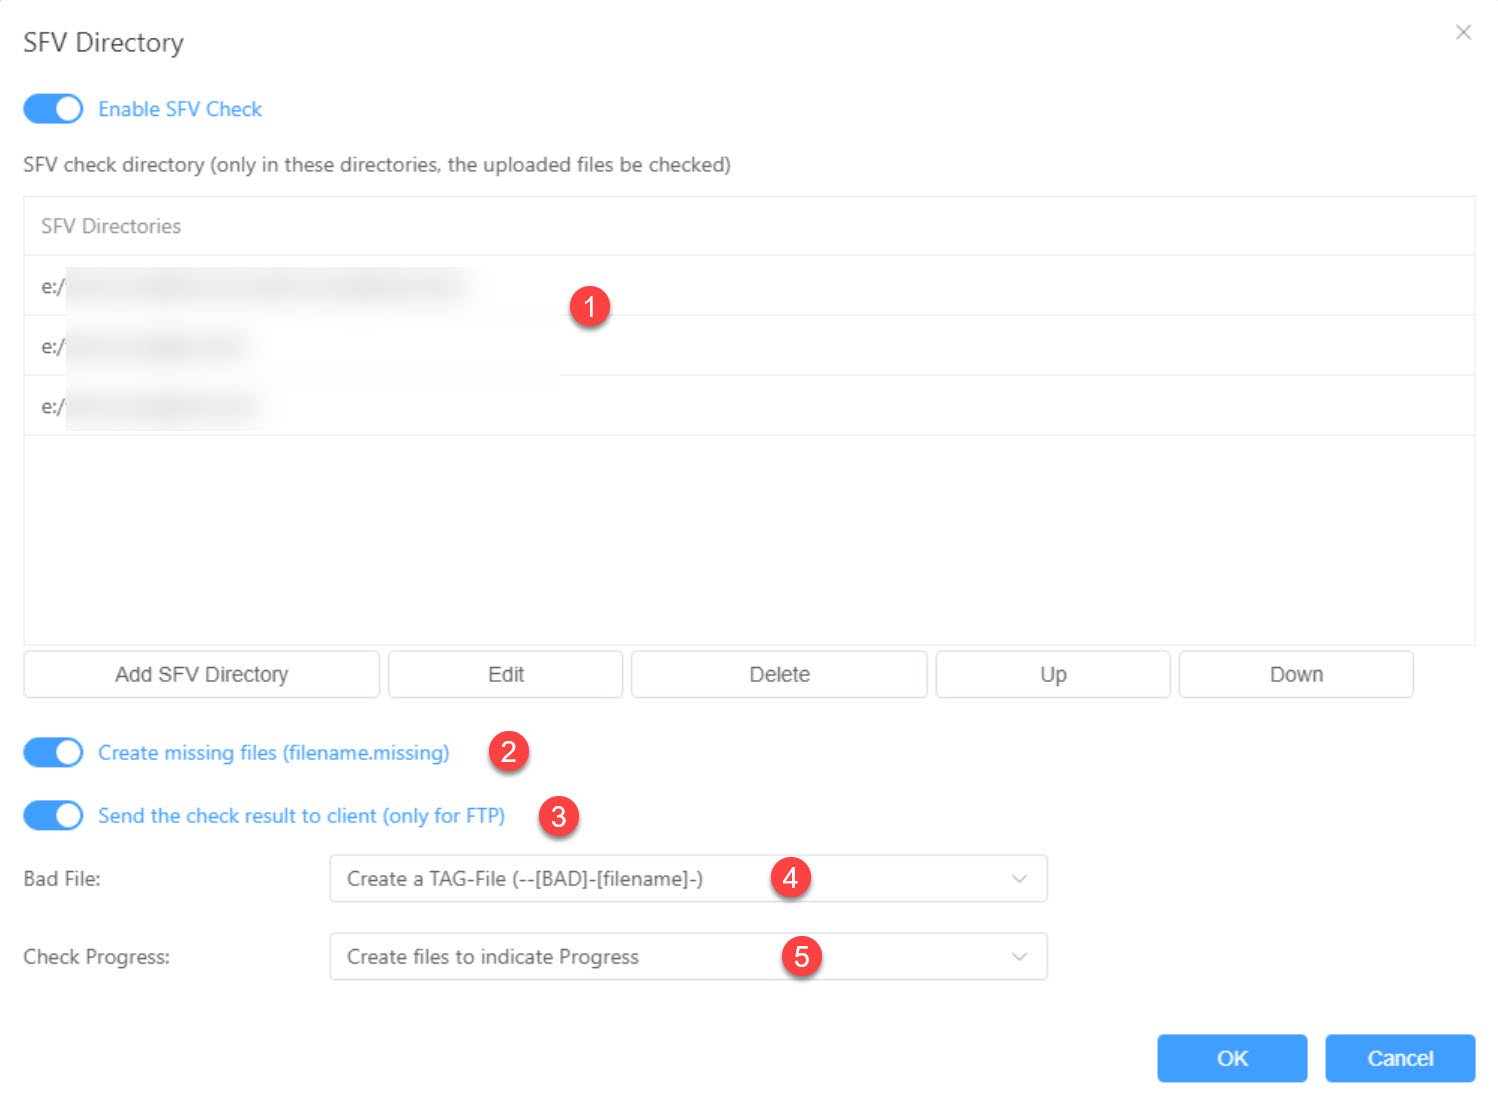The image size is (1498, 1100).
Task: Click the Send the check result label
Action: pyautogui.click(x=301, y=815)
